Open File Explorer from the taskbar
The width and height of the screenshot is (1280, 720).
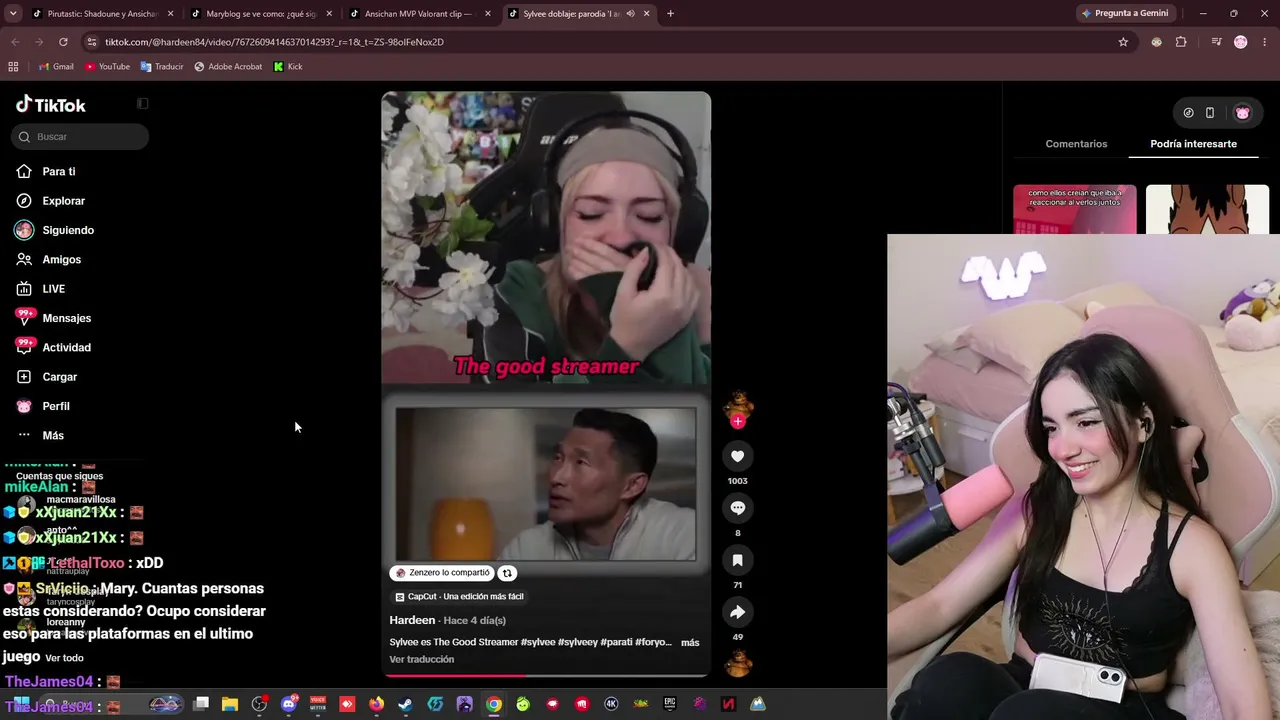pos(230,704)
